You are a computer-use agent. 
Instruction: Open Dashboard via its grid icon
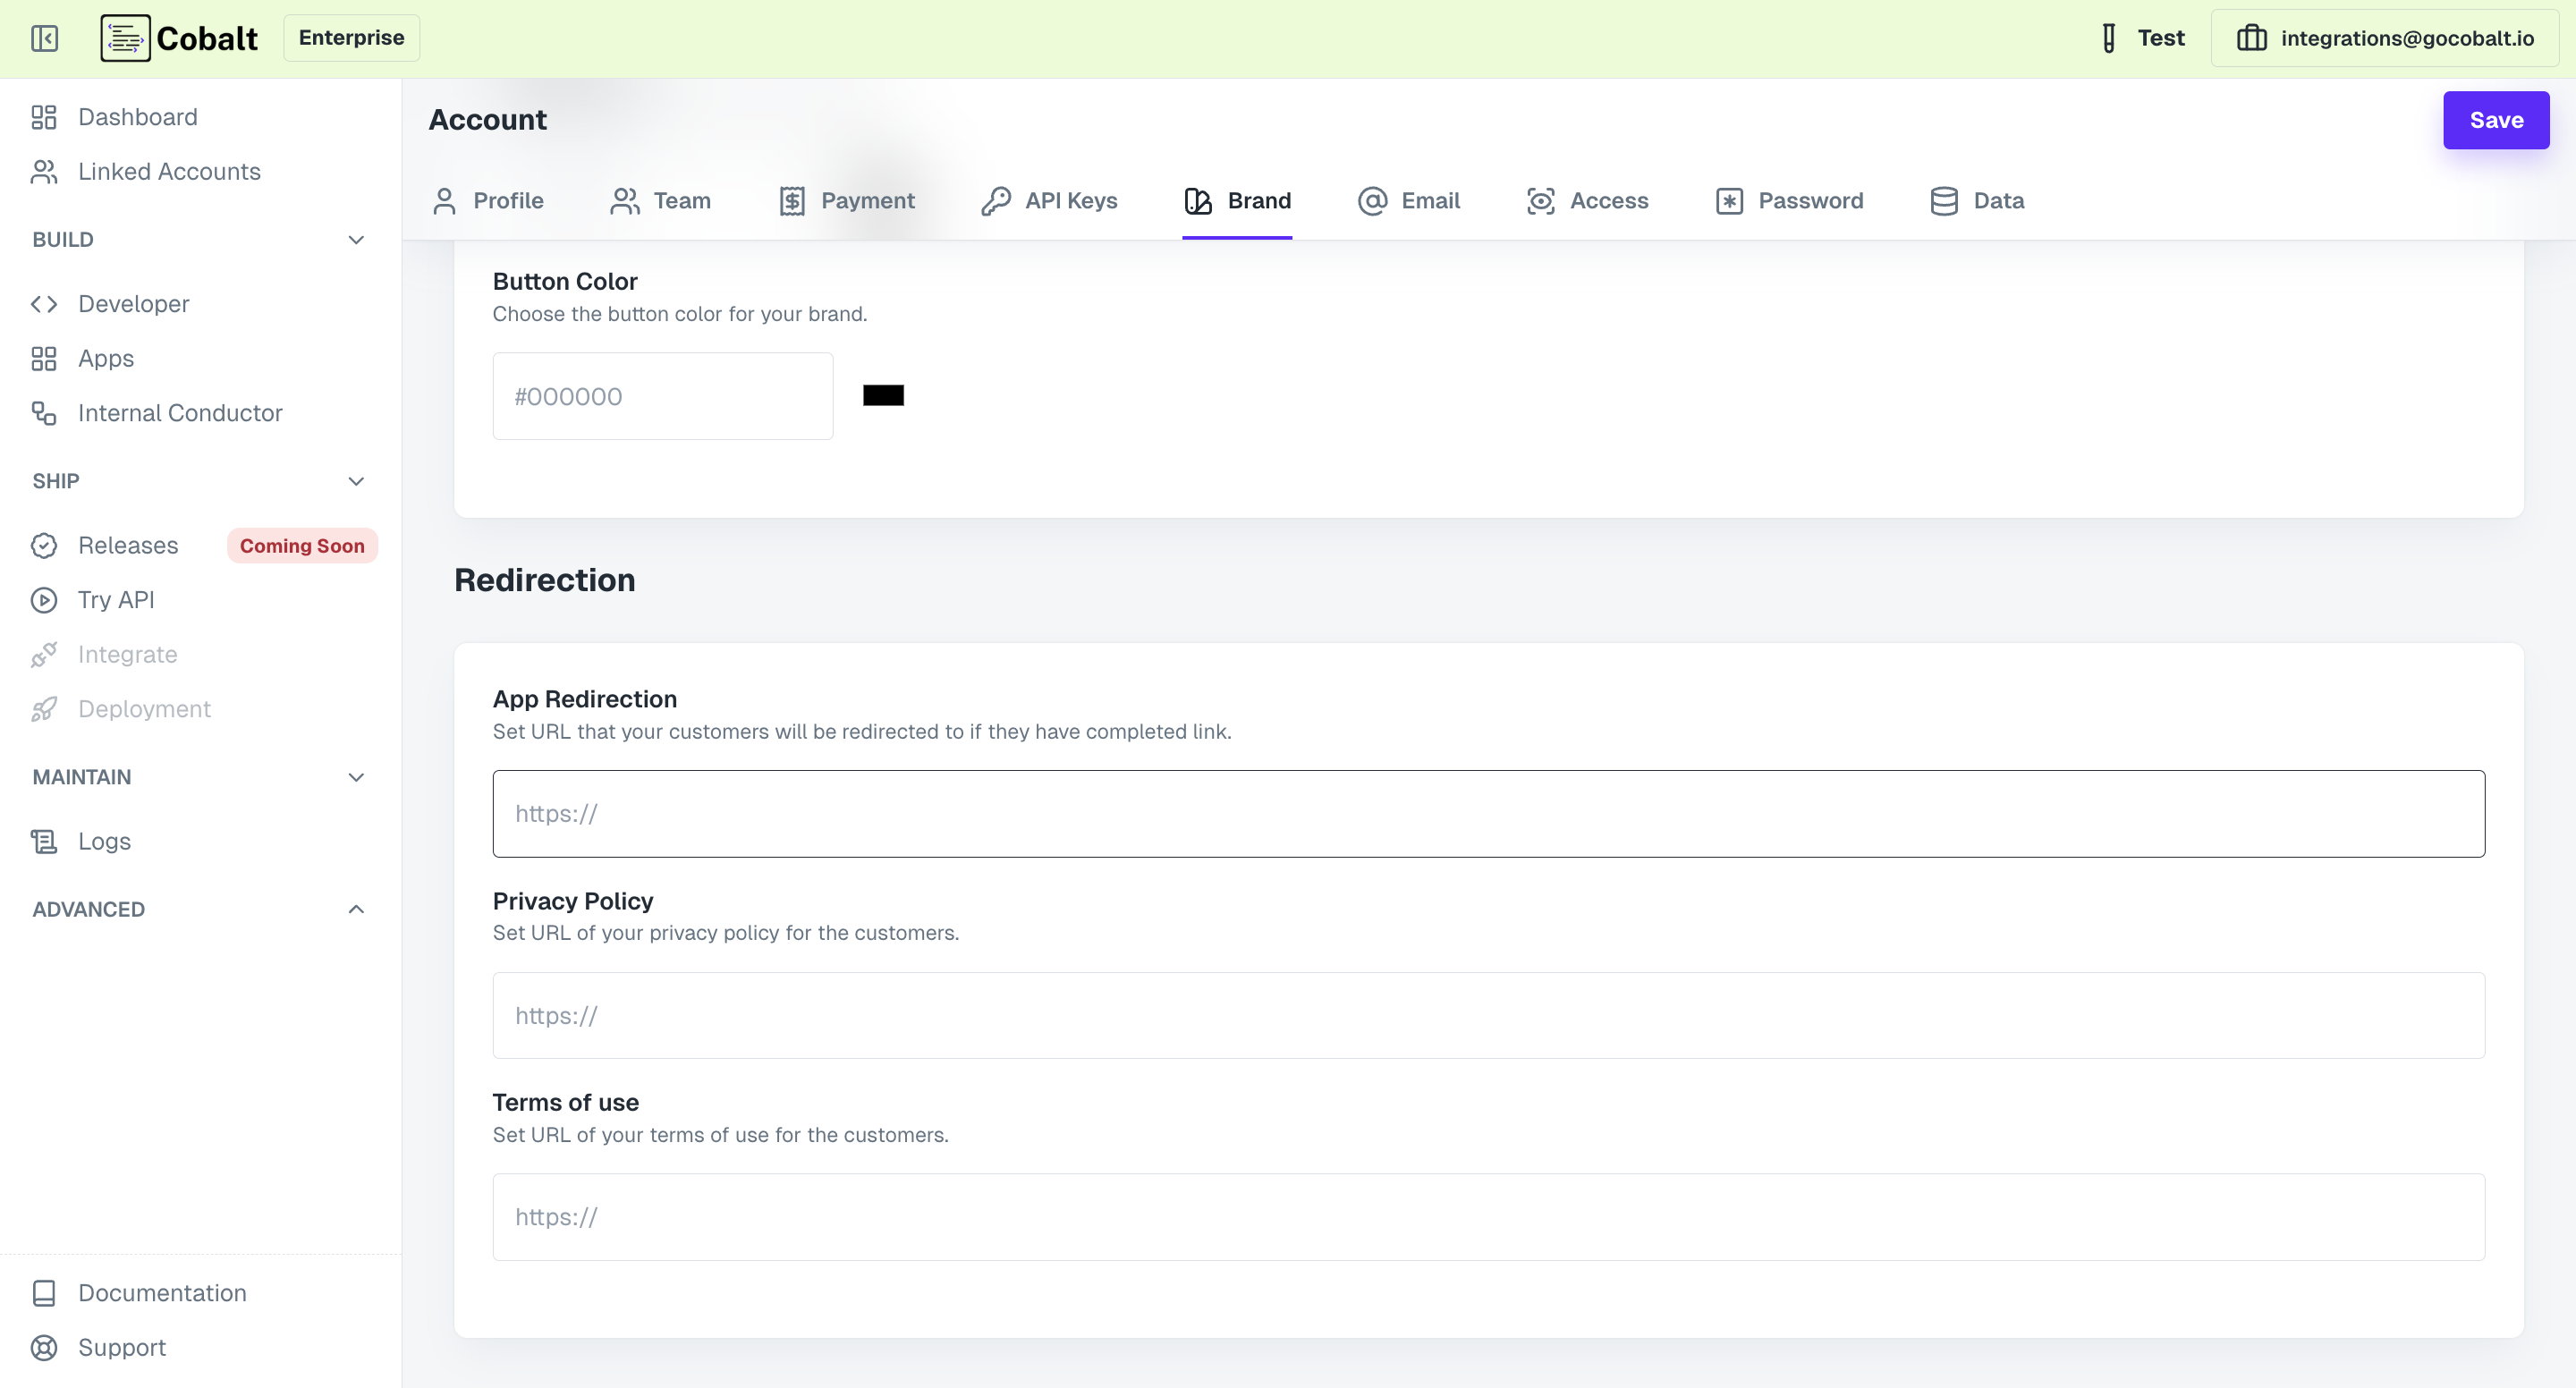coord(44,117)
